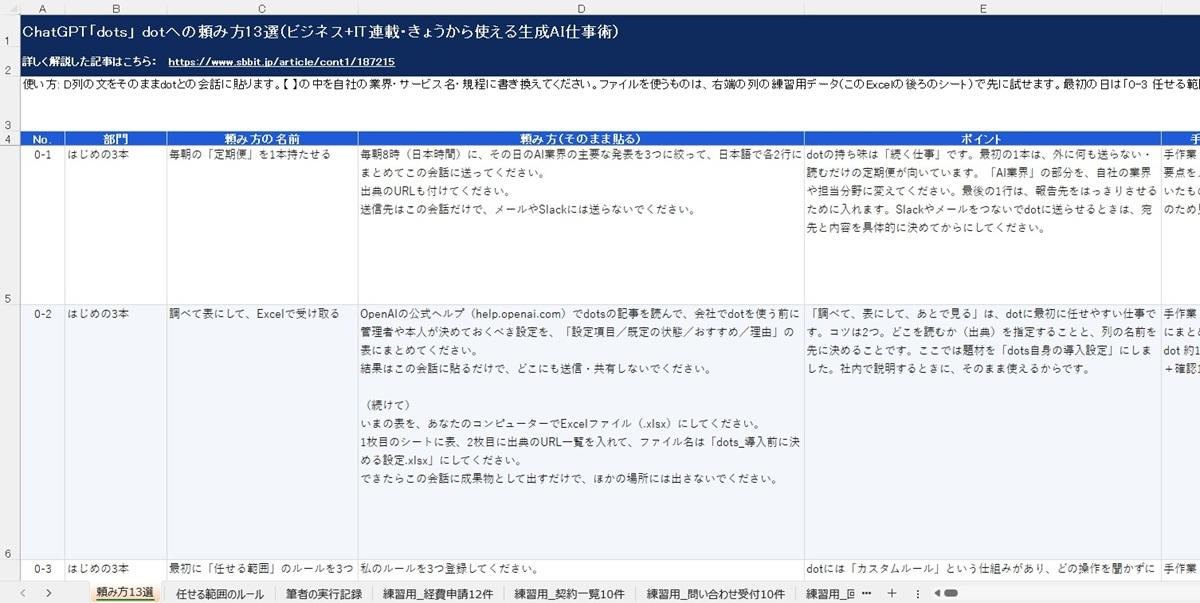Open 練習用_問い合わせ受付10件 sheet tab
The height and width of the screenshot is (603, 1200).
pos(716,593)
